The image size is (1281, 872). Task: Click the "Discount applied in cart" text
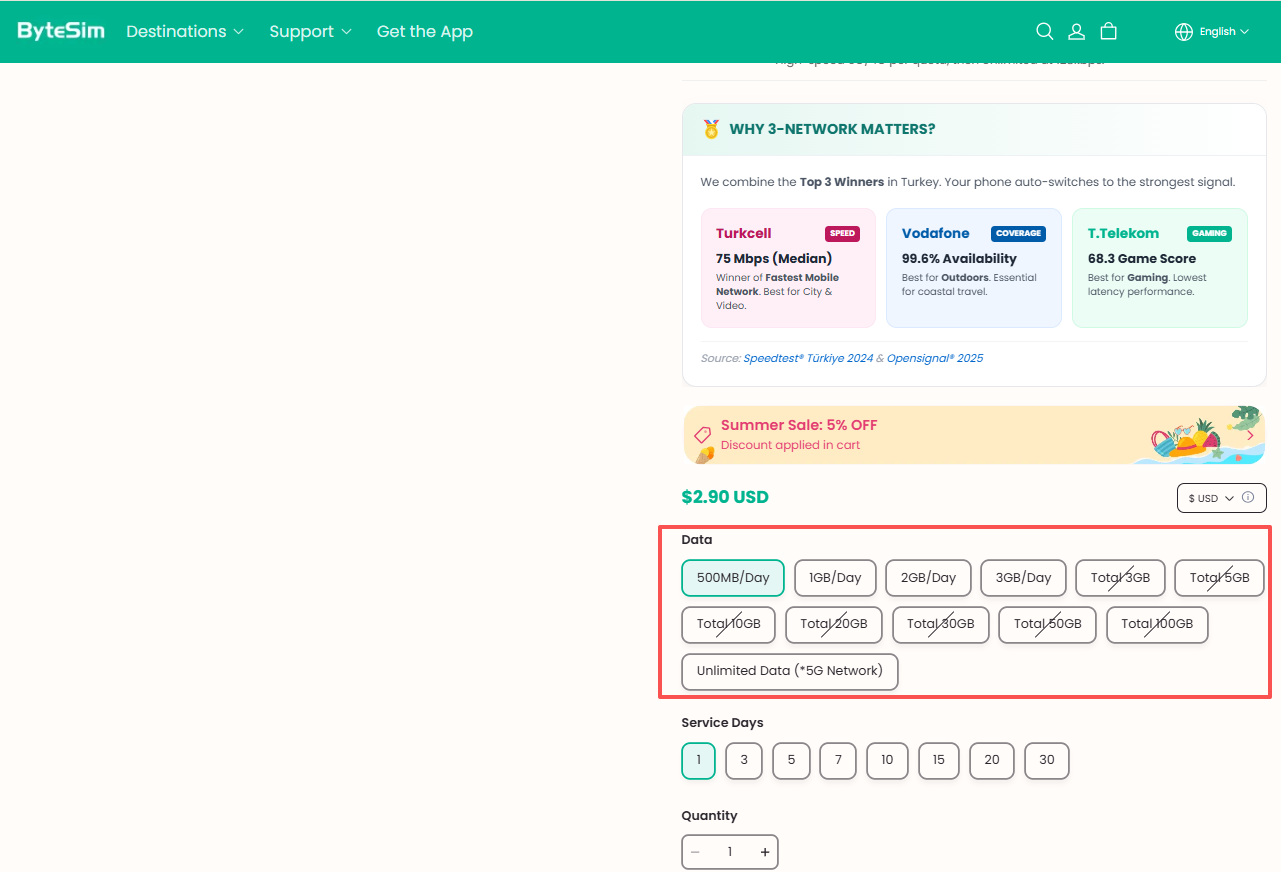coord(790,445)
